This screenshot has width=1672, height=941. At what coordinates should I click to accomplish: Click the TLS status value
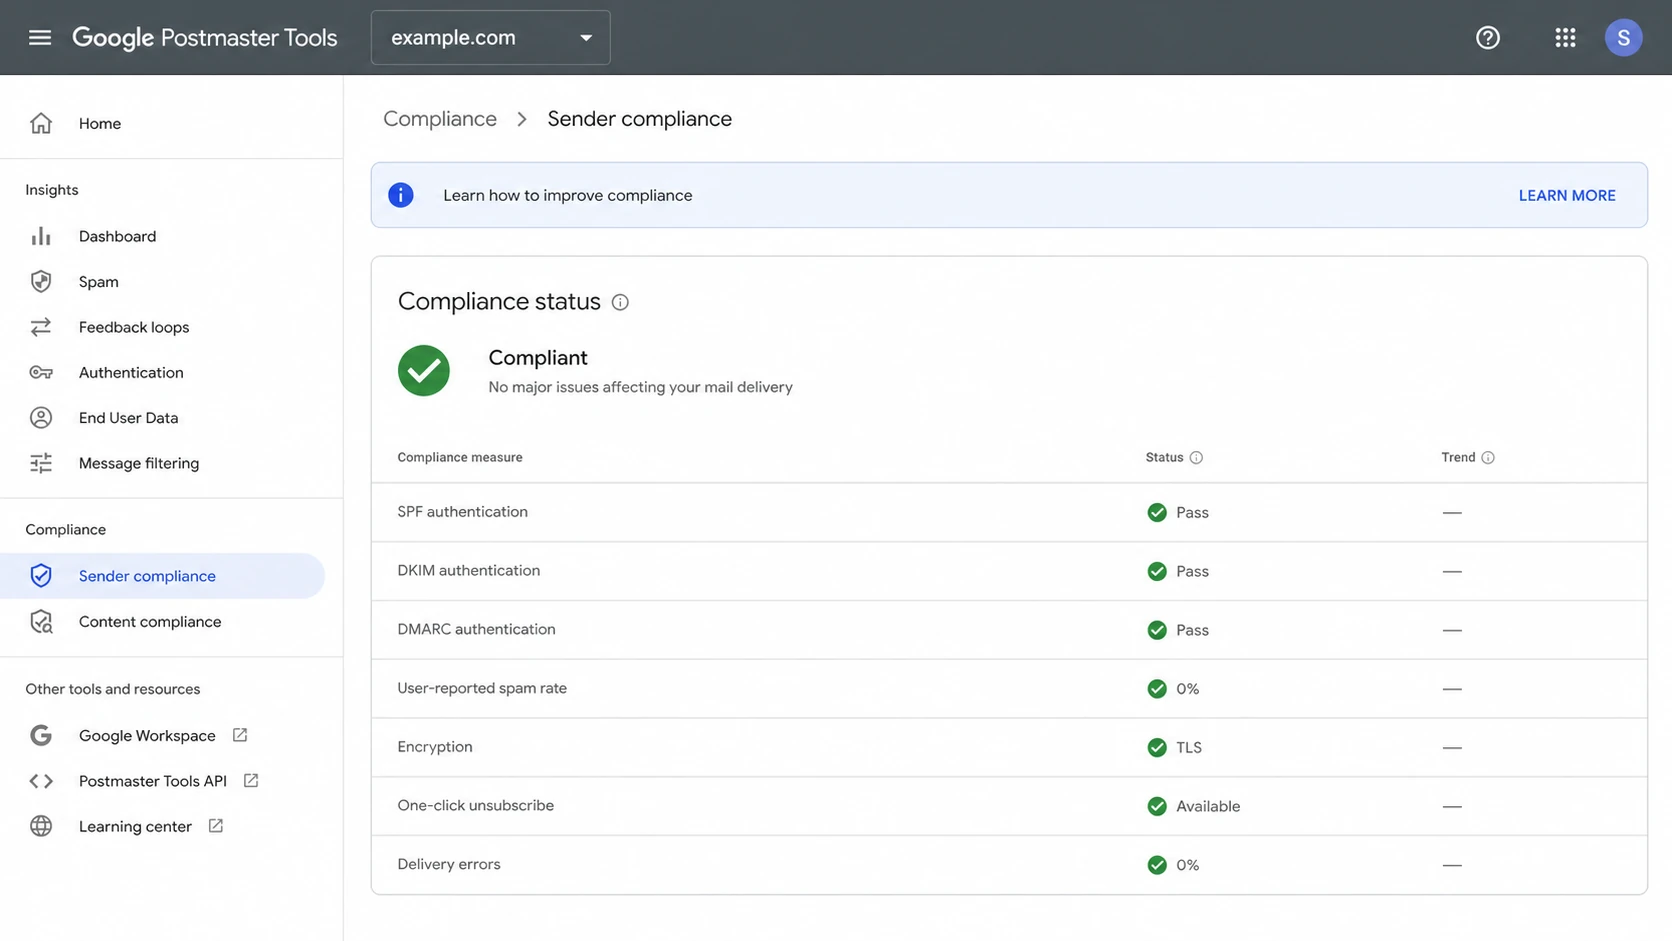1189,747
